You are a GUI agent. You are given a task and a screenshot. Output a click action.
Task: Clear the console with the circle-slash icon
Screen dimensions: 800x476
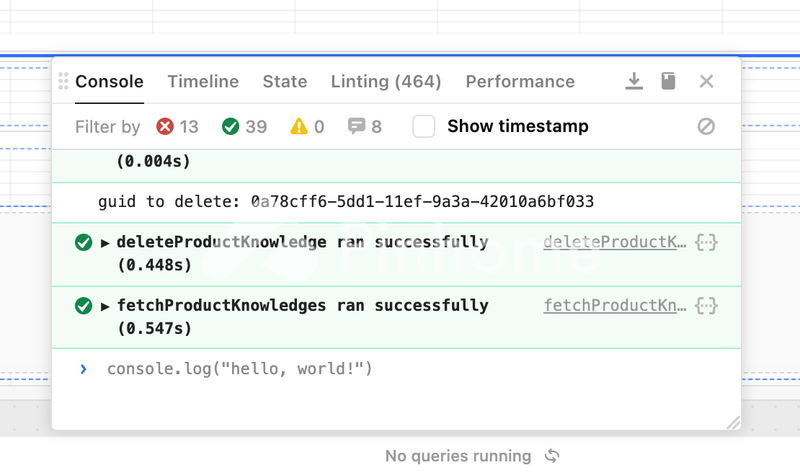point(706,126)
